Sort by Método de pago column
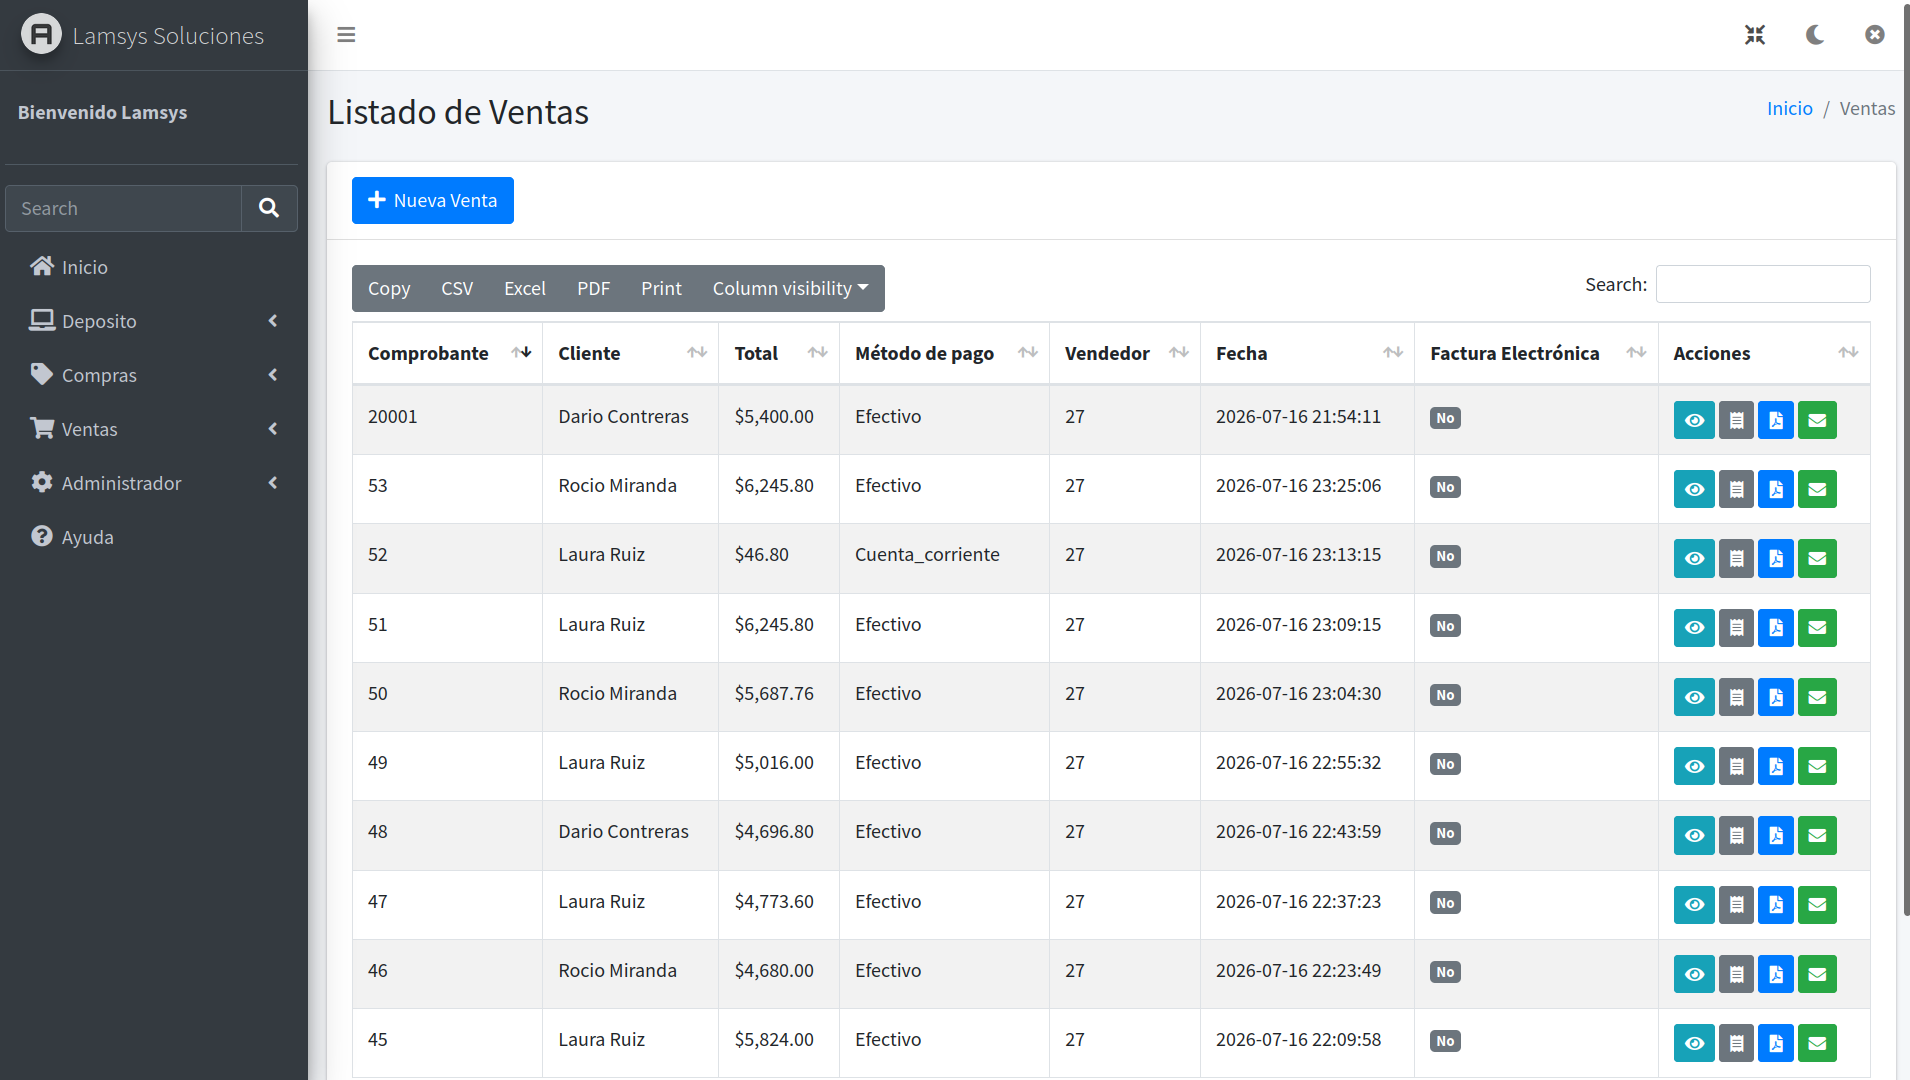The image size is (1910, 1080). [x=944, y=353]
